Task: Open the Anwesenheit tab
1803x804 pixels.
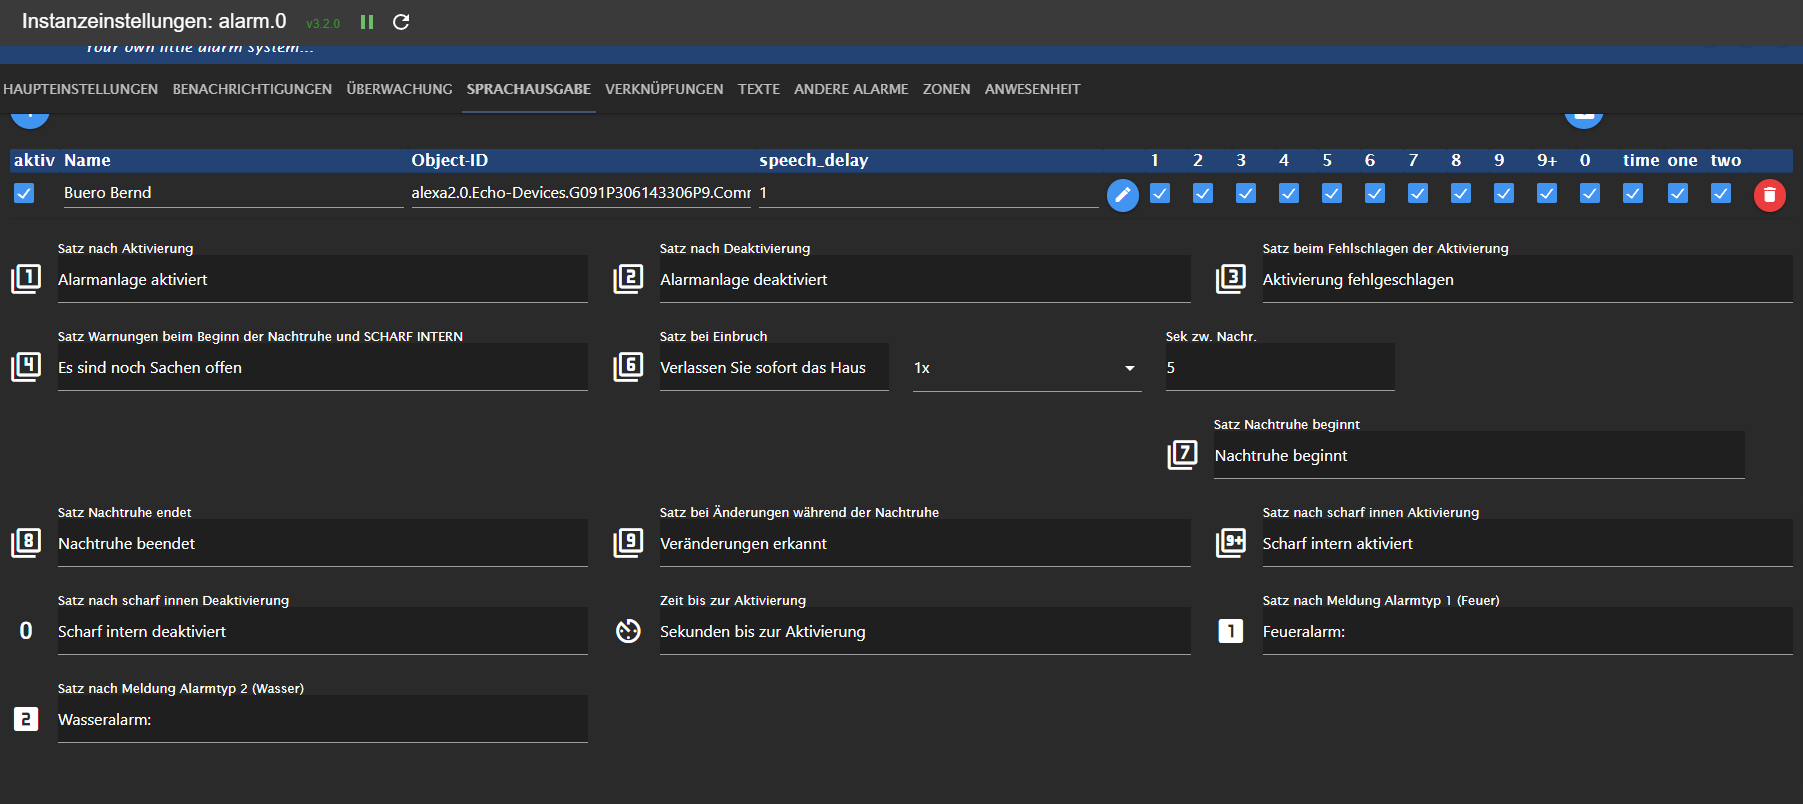Action: tap(1032, 89)
